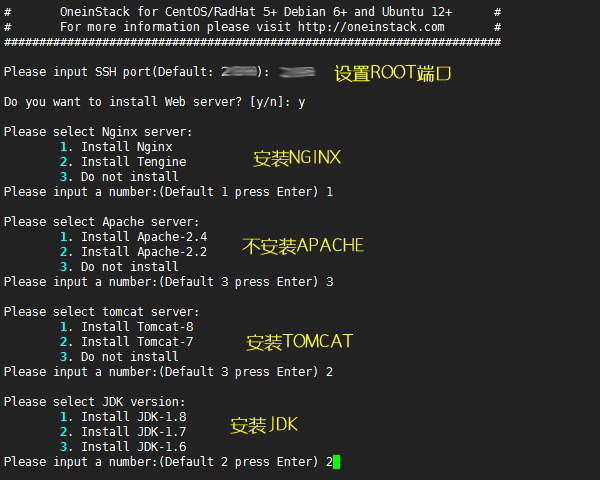Image resolution: width=600 pixels, height=480 pixels.
Task: Click the 'Install JDK-1.7' option
Action: [123, 432]
